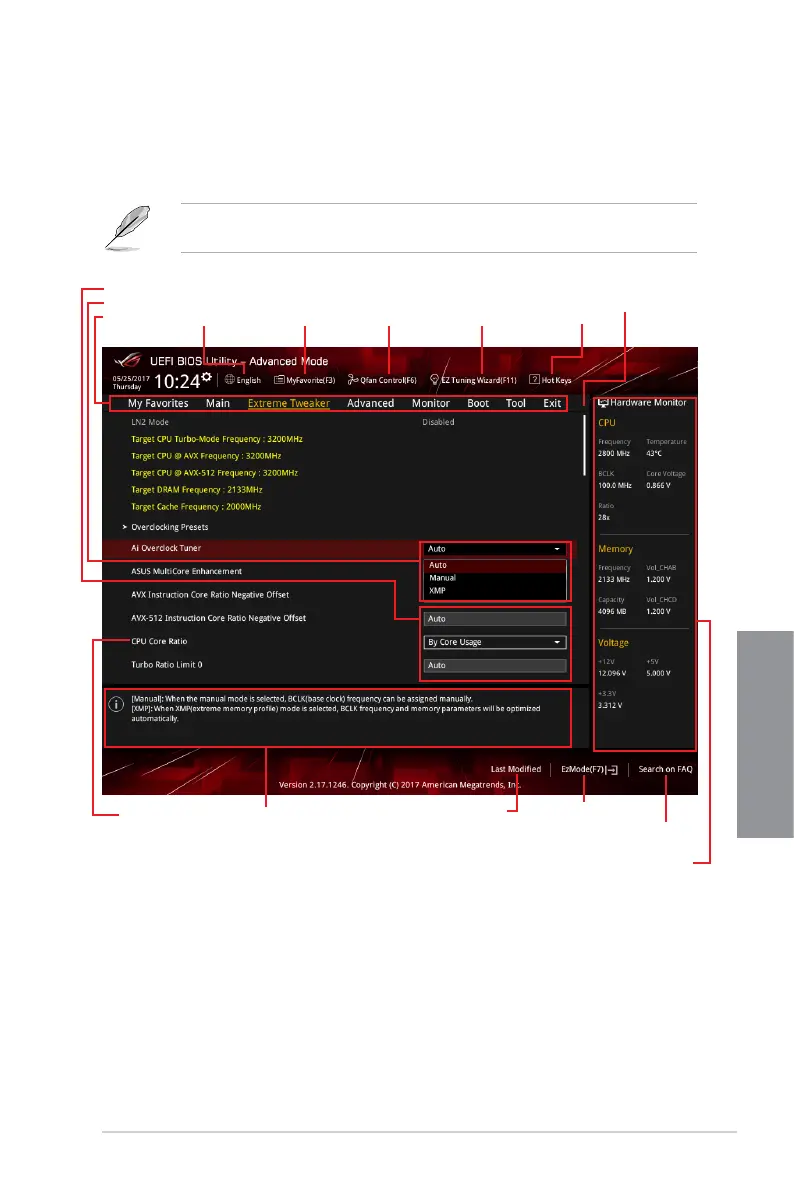
Task: Select AVX Instruction Core Ratio Negative Offset
Action: pos(210,595)
